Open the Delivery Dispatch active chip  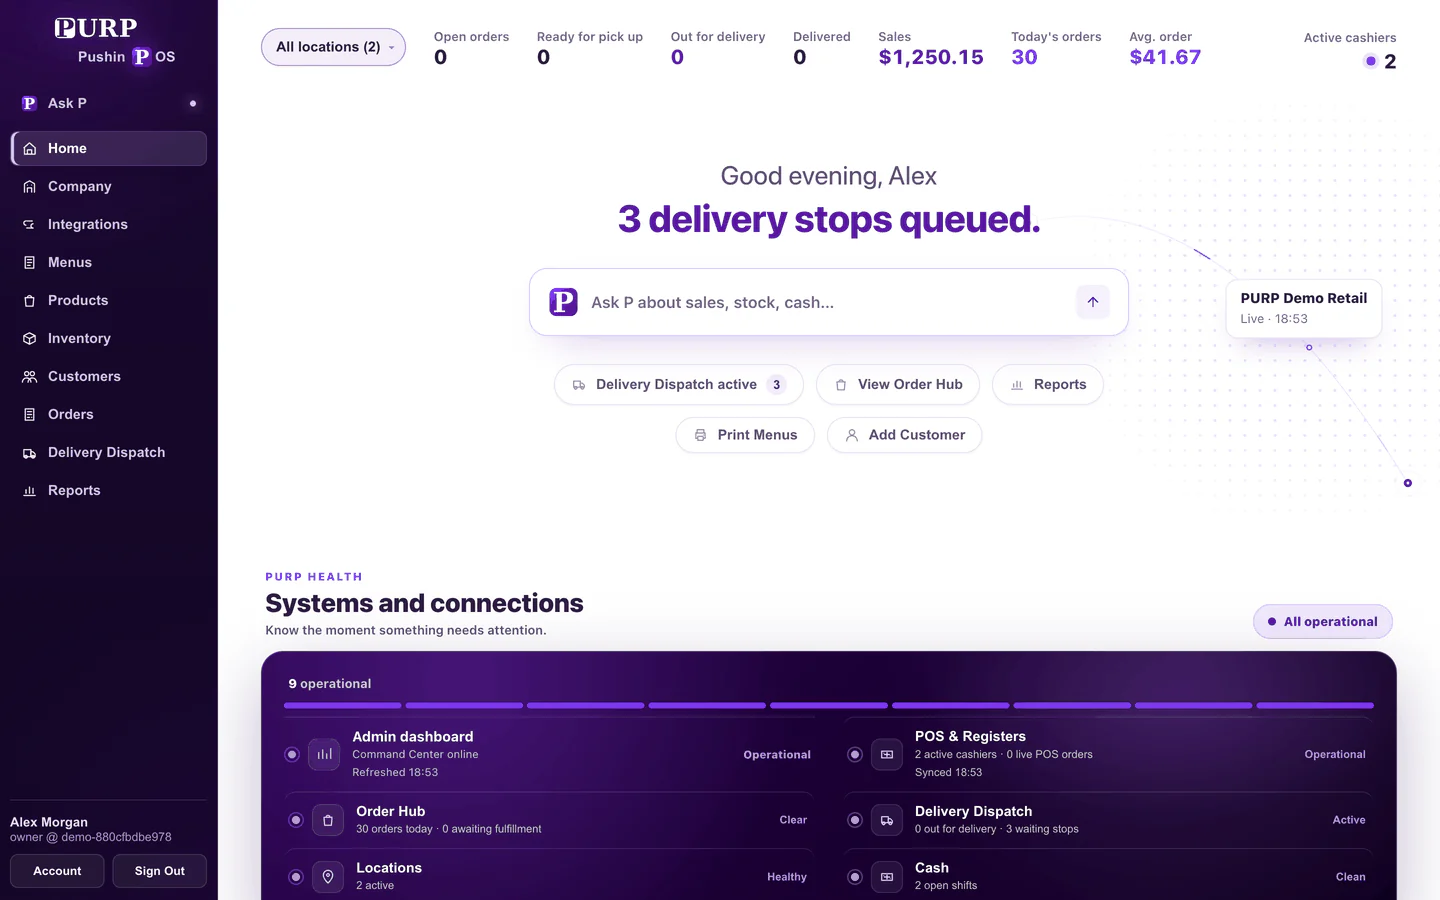point(679,385)
